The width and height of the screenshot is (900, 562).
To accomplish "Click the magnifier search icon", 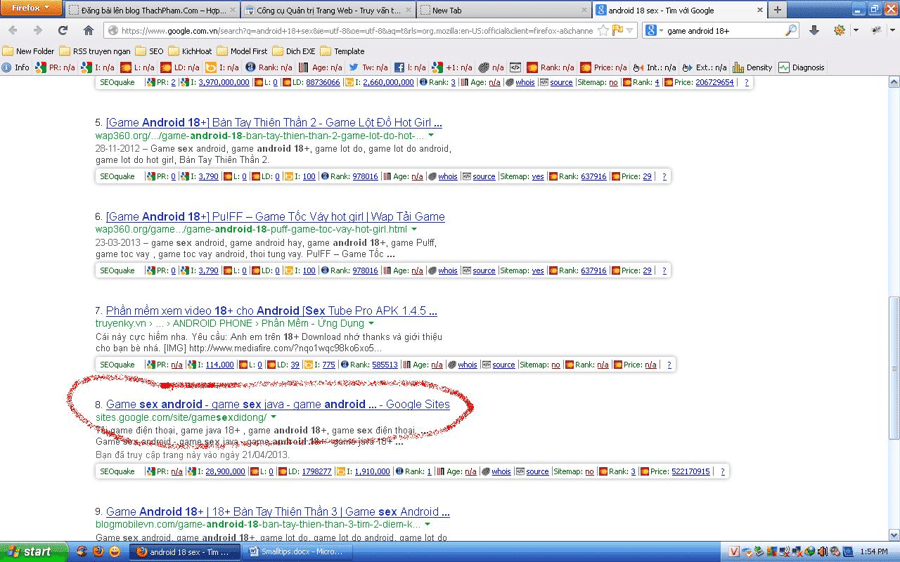I will tap(791, 31).
